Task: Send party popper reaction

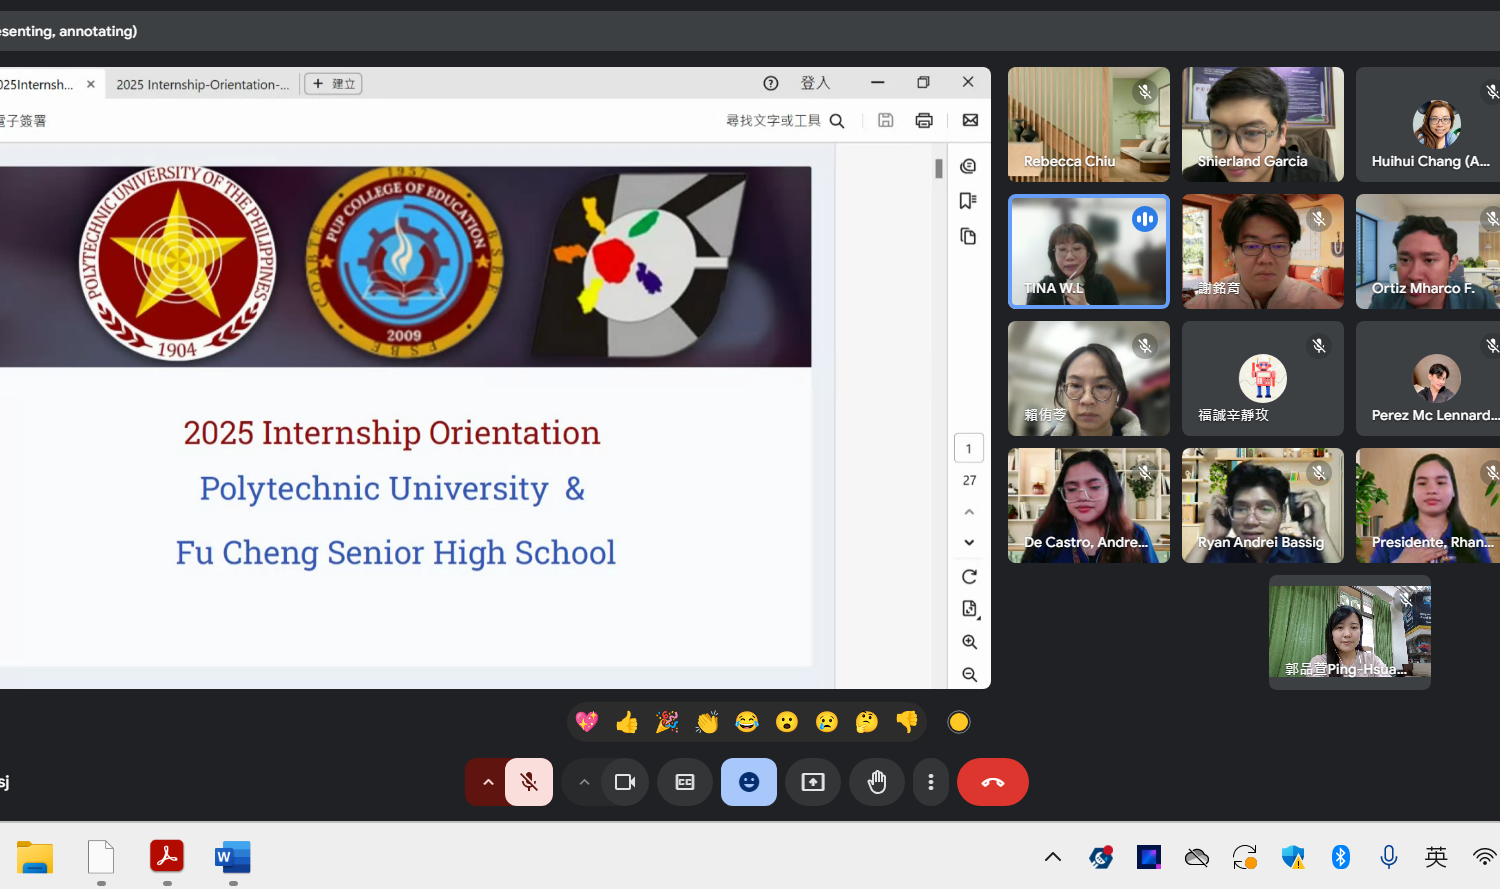Action: (x=667, y=722)
